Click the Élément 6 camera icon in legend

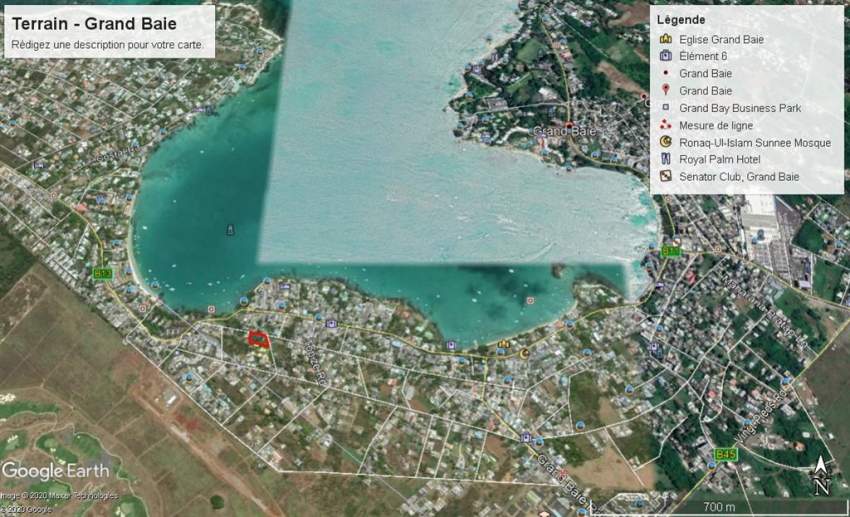[665, 56]
